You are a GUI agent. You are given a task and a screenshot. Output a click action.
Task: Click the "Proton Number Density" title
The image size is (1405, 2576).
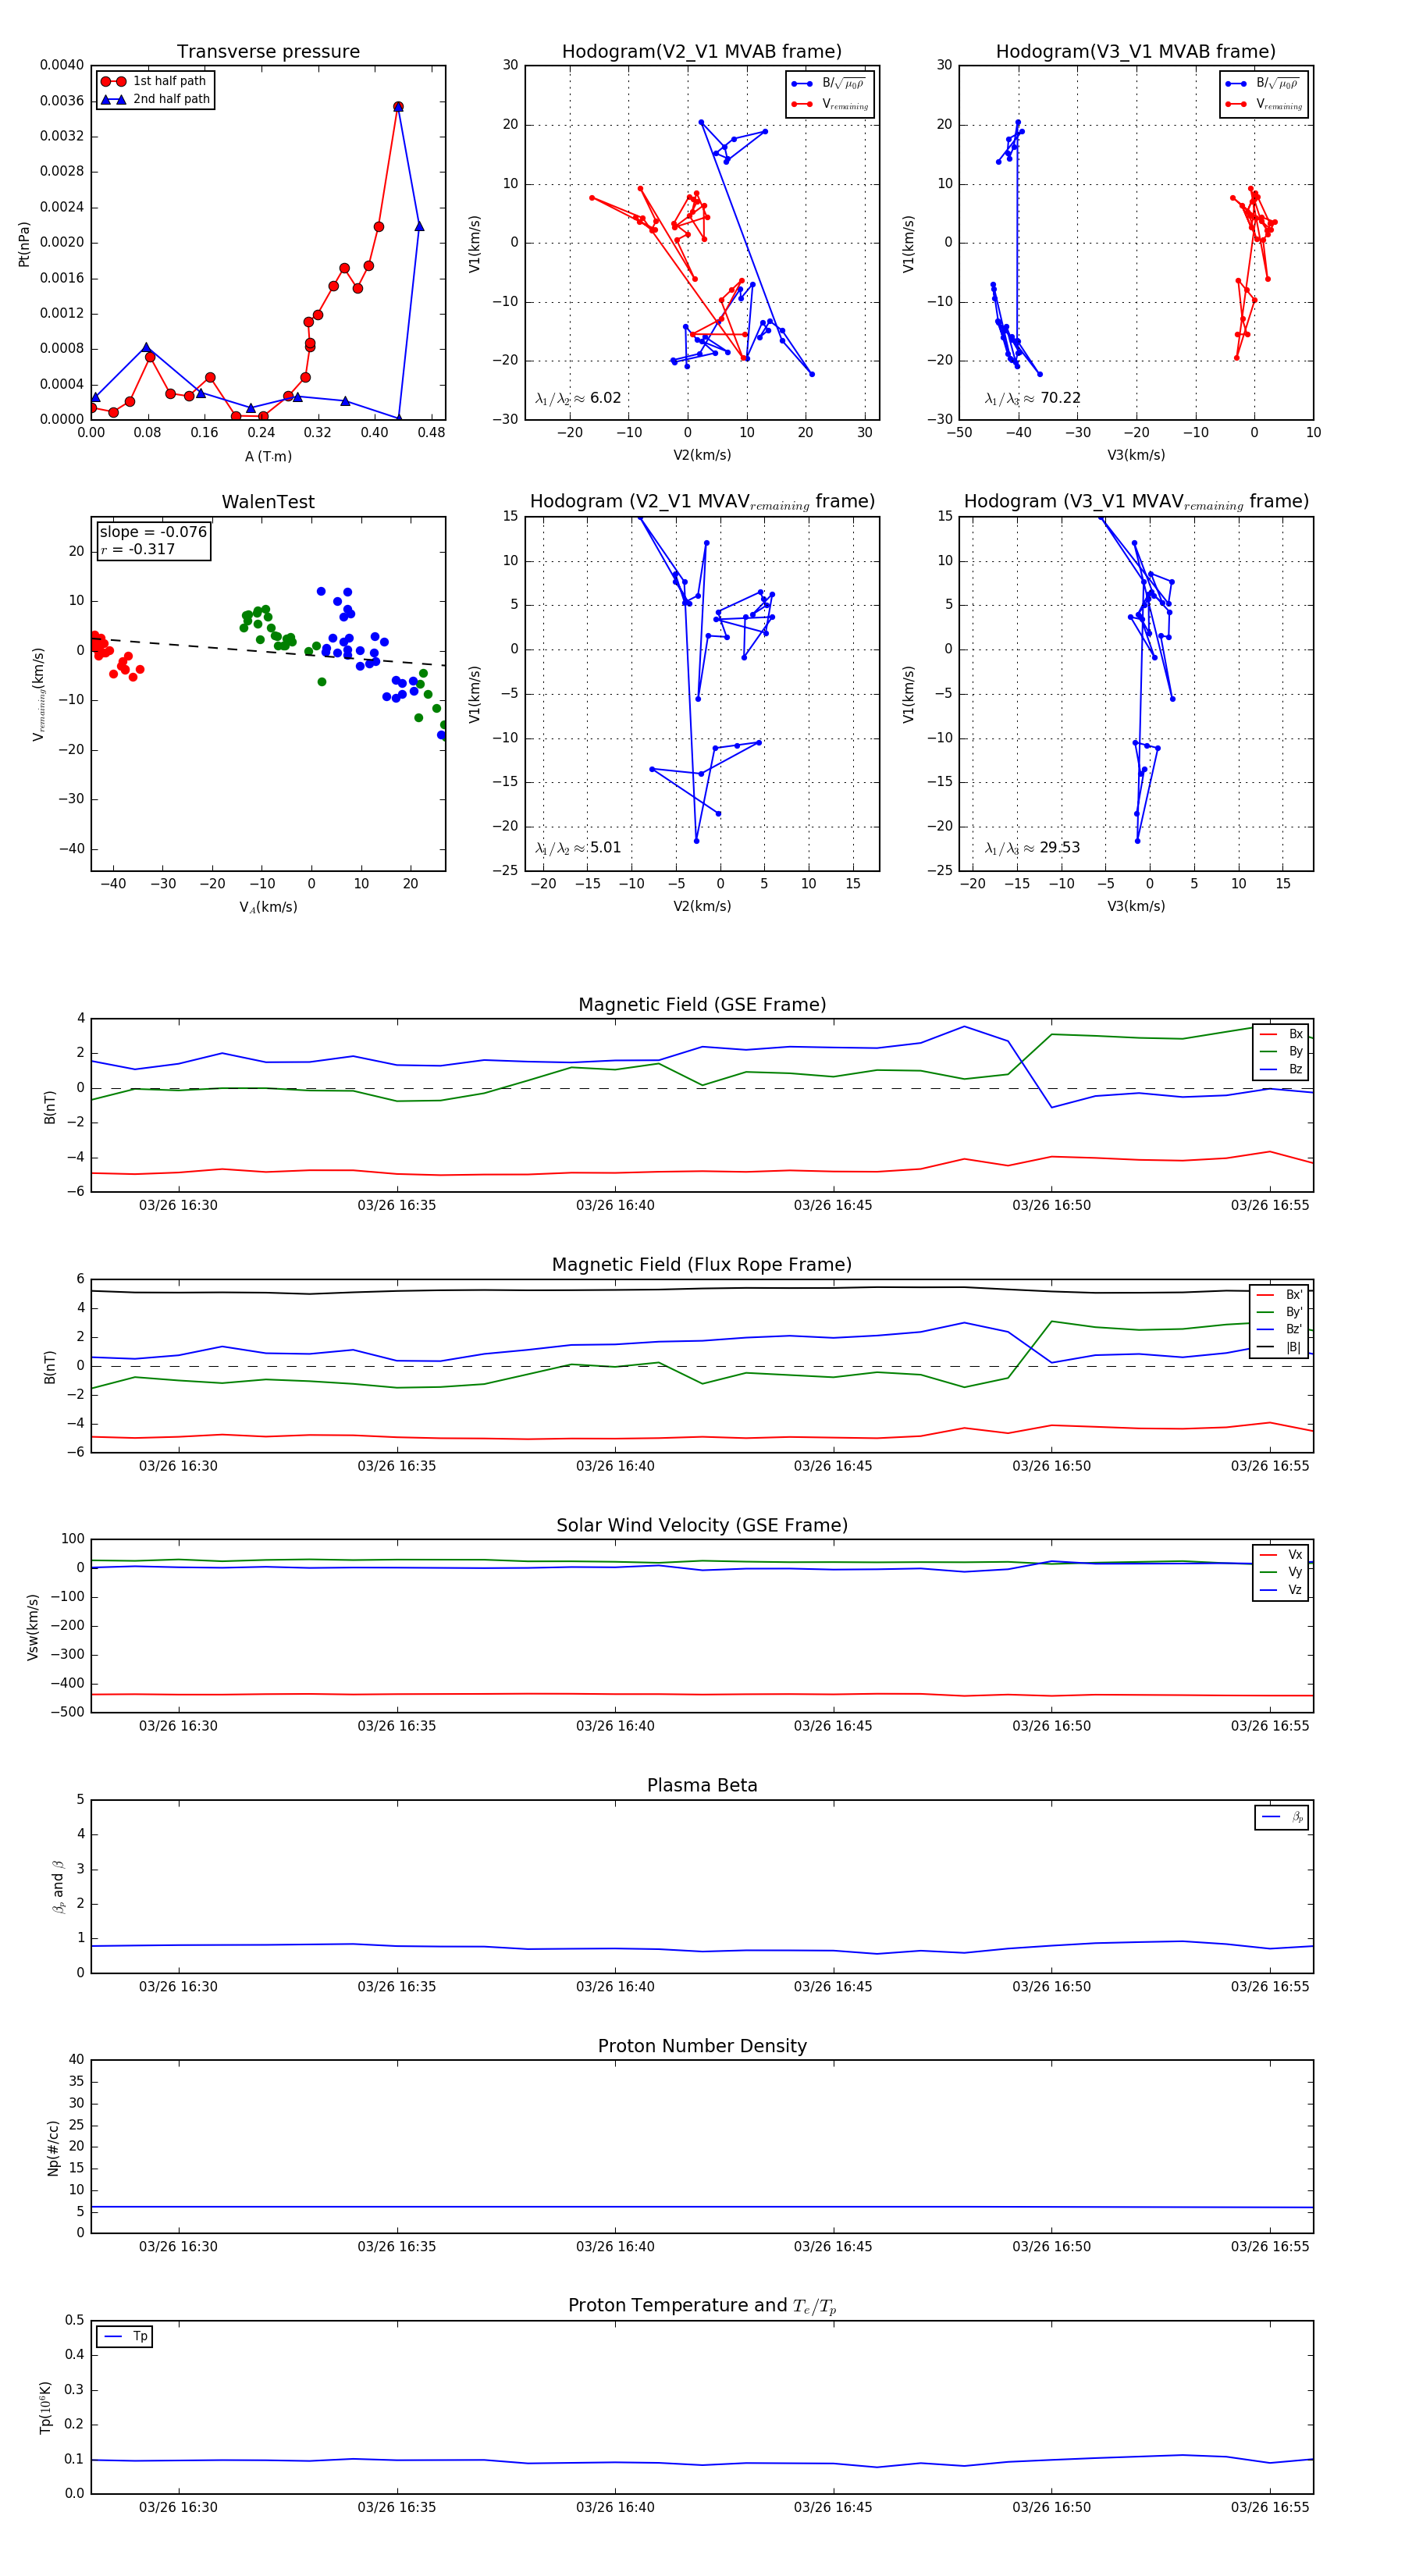702,2046
